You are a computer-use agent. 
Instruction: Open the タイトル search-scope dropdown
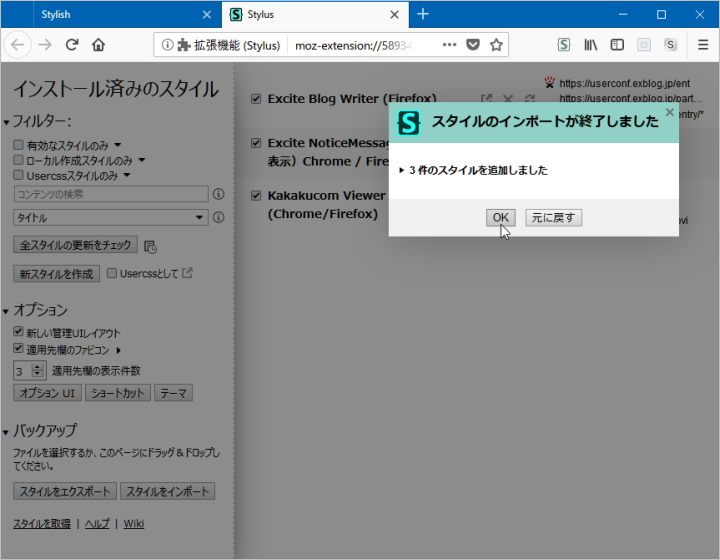[111, 217]
